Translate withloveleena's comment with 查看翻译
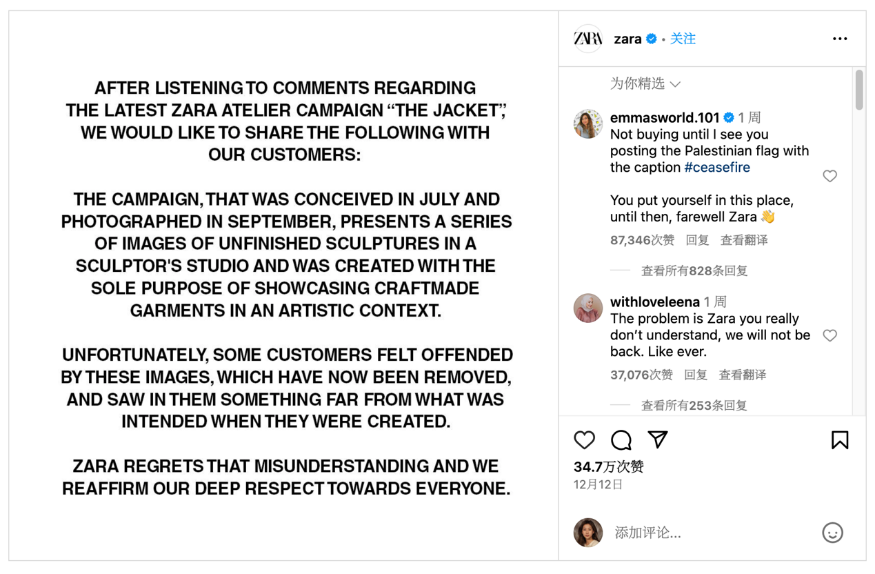This screenshot has width=875, height=574. click(x=742, y=375)
